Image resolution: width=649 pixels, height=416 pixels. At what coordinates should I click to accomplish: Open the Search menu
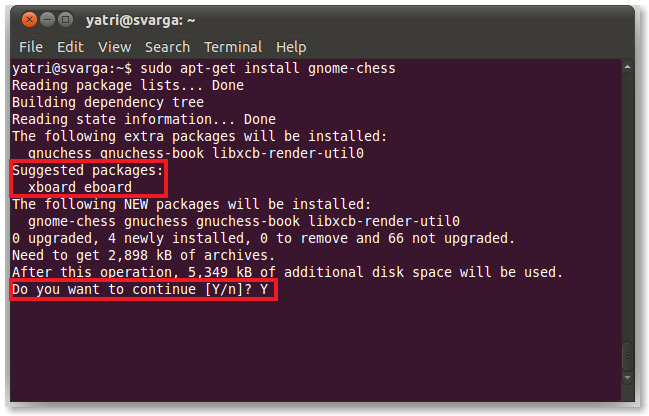(x=167, y=47)
